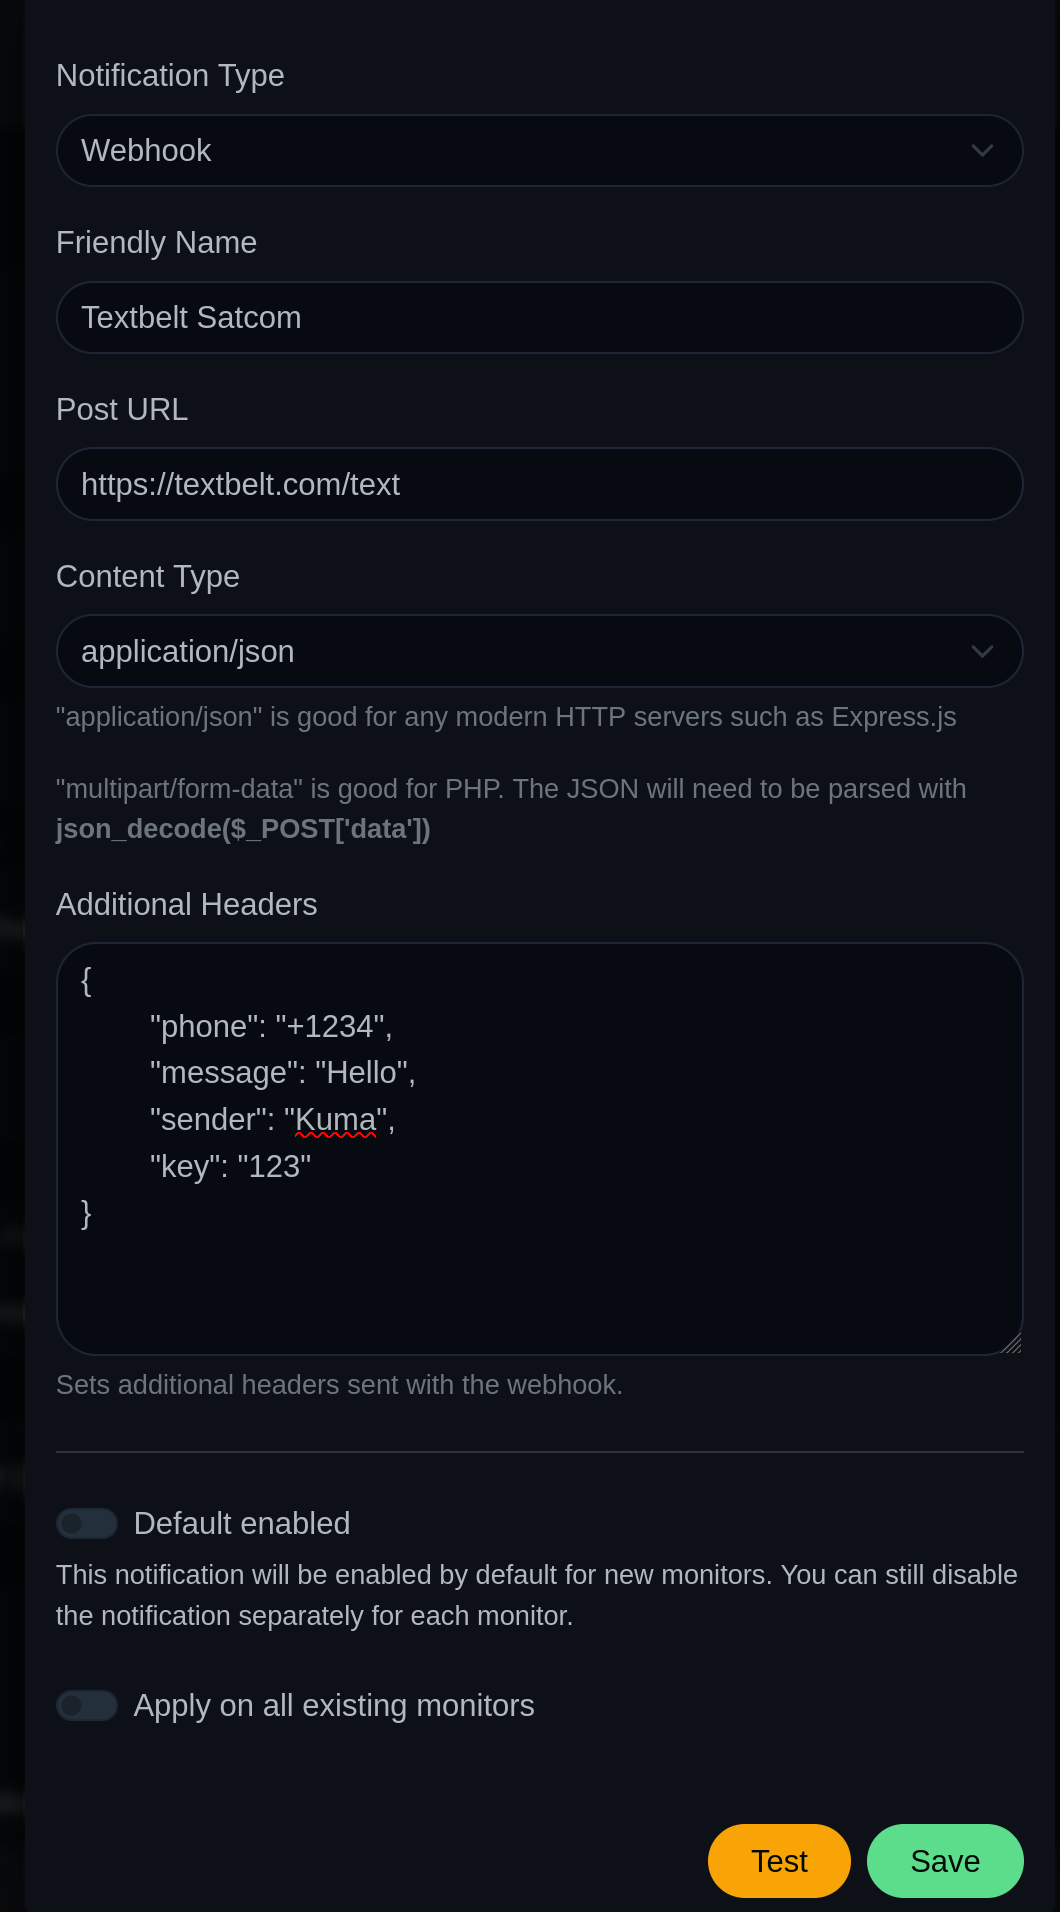Click the Friendly Name text field

(540, 317)
